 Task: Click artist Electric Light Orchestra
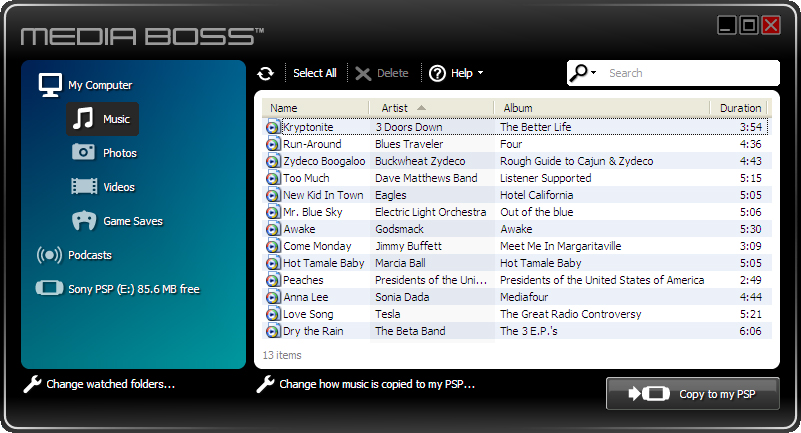click(x=431, y=212)
